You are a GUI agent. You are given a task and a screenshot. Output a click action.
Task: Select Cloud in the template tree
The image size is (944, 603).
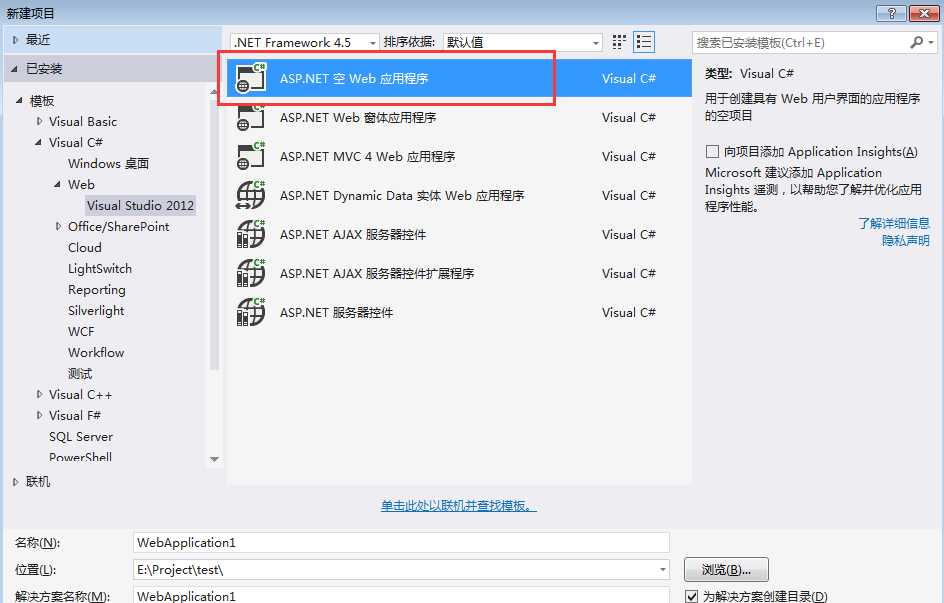tap(85, 247)
